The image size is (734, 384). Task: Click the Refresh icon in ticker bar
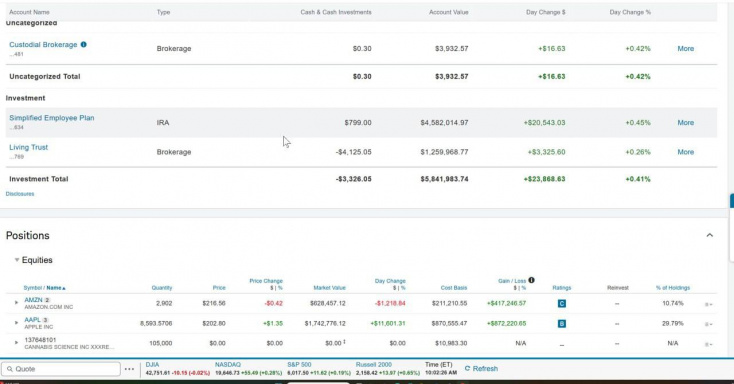coord(467,369)
